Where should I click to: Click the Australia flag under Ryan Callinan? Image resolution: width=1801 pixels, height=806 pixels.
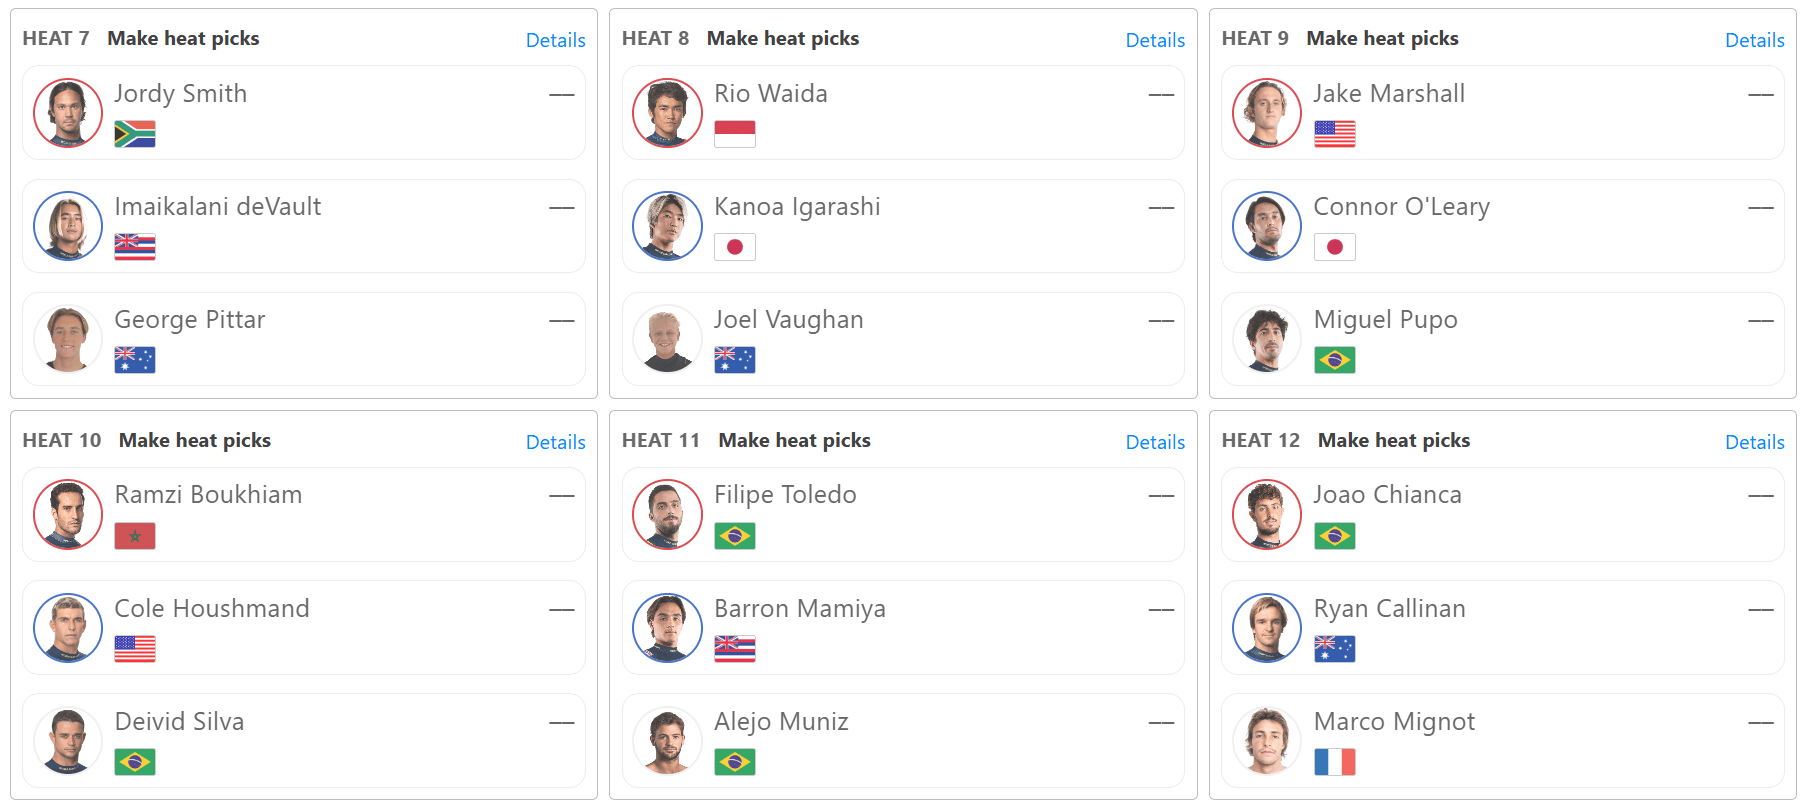pos(1335,649)
